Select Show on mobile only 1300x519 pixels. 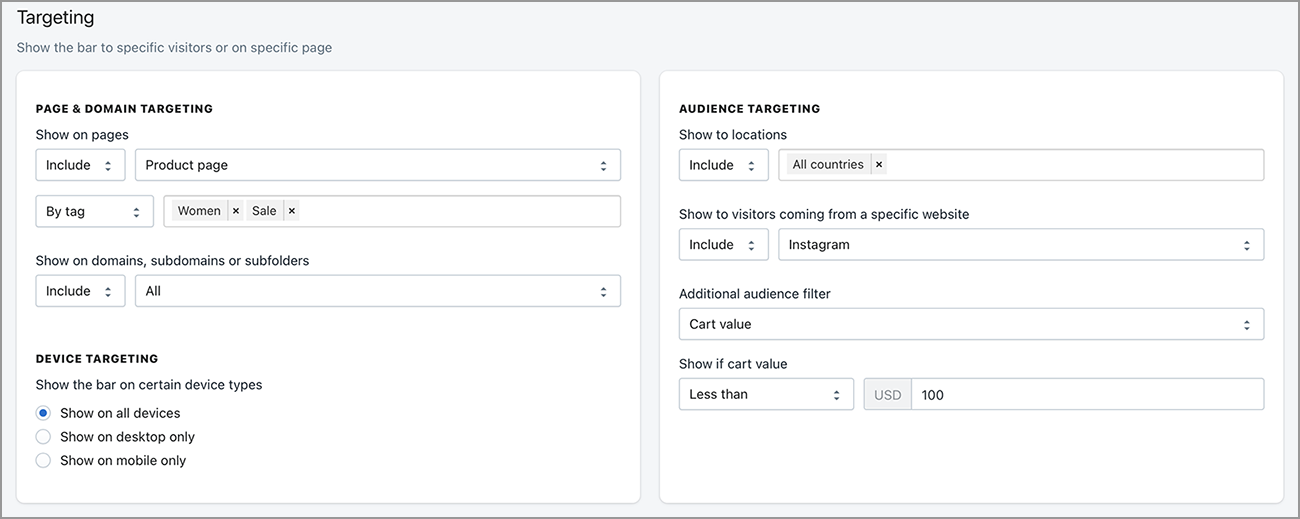click(x=43, y=461)
